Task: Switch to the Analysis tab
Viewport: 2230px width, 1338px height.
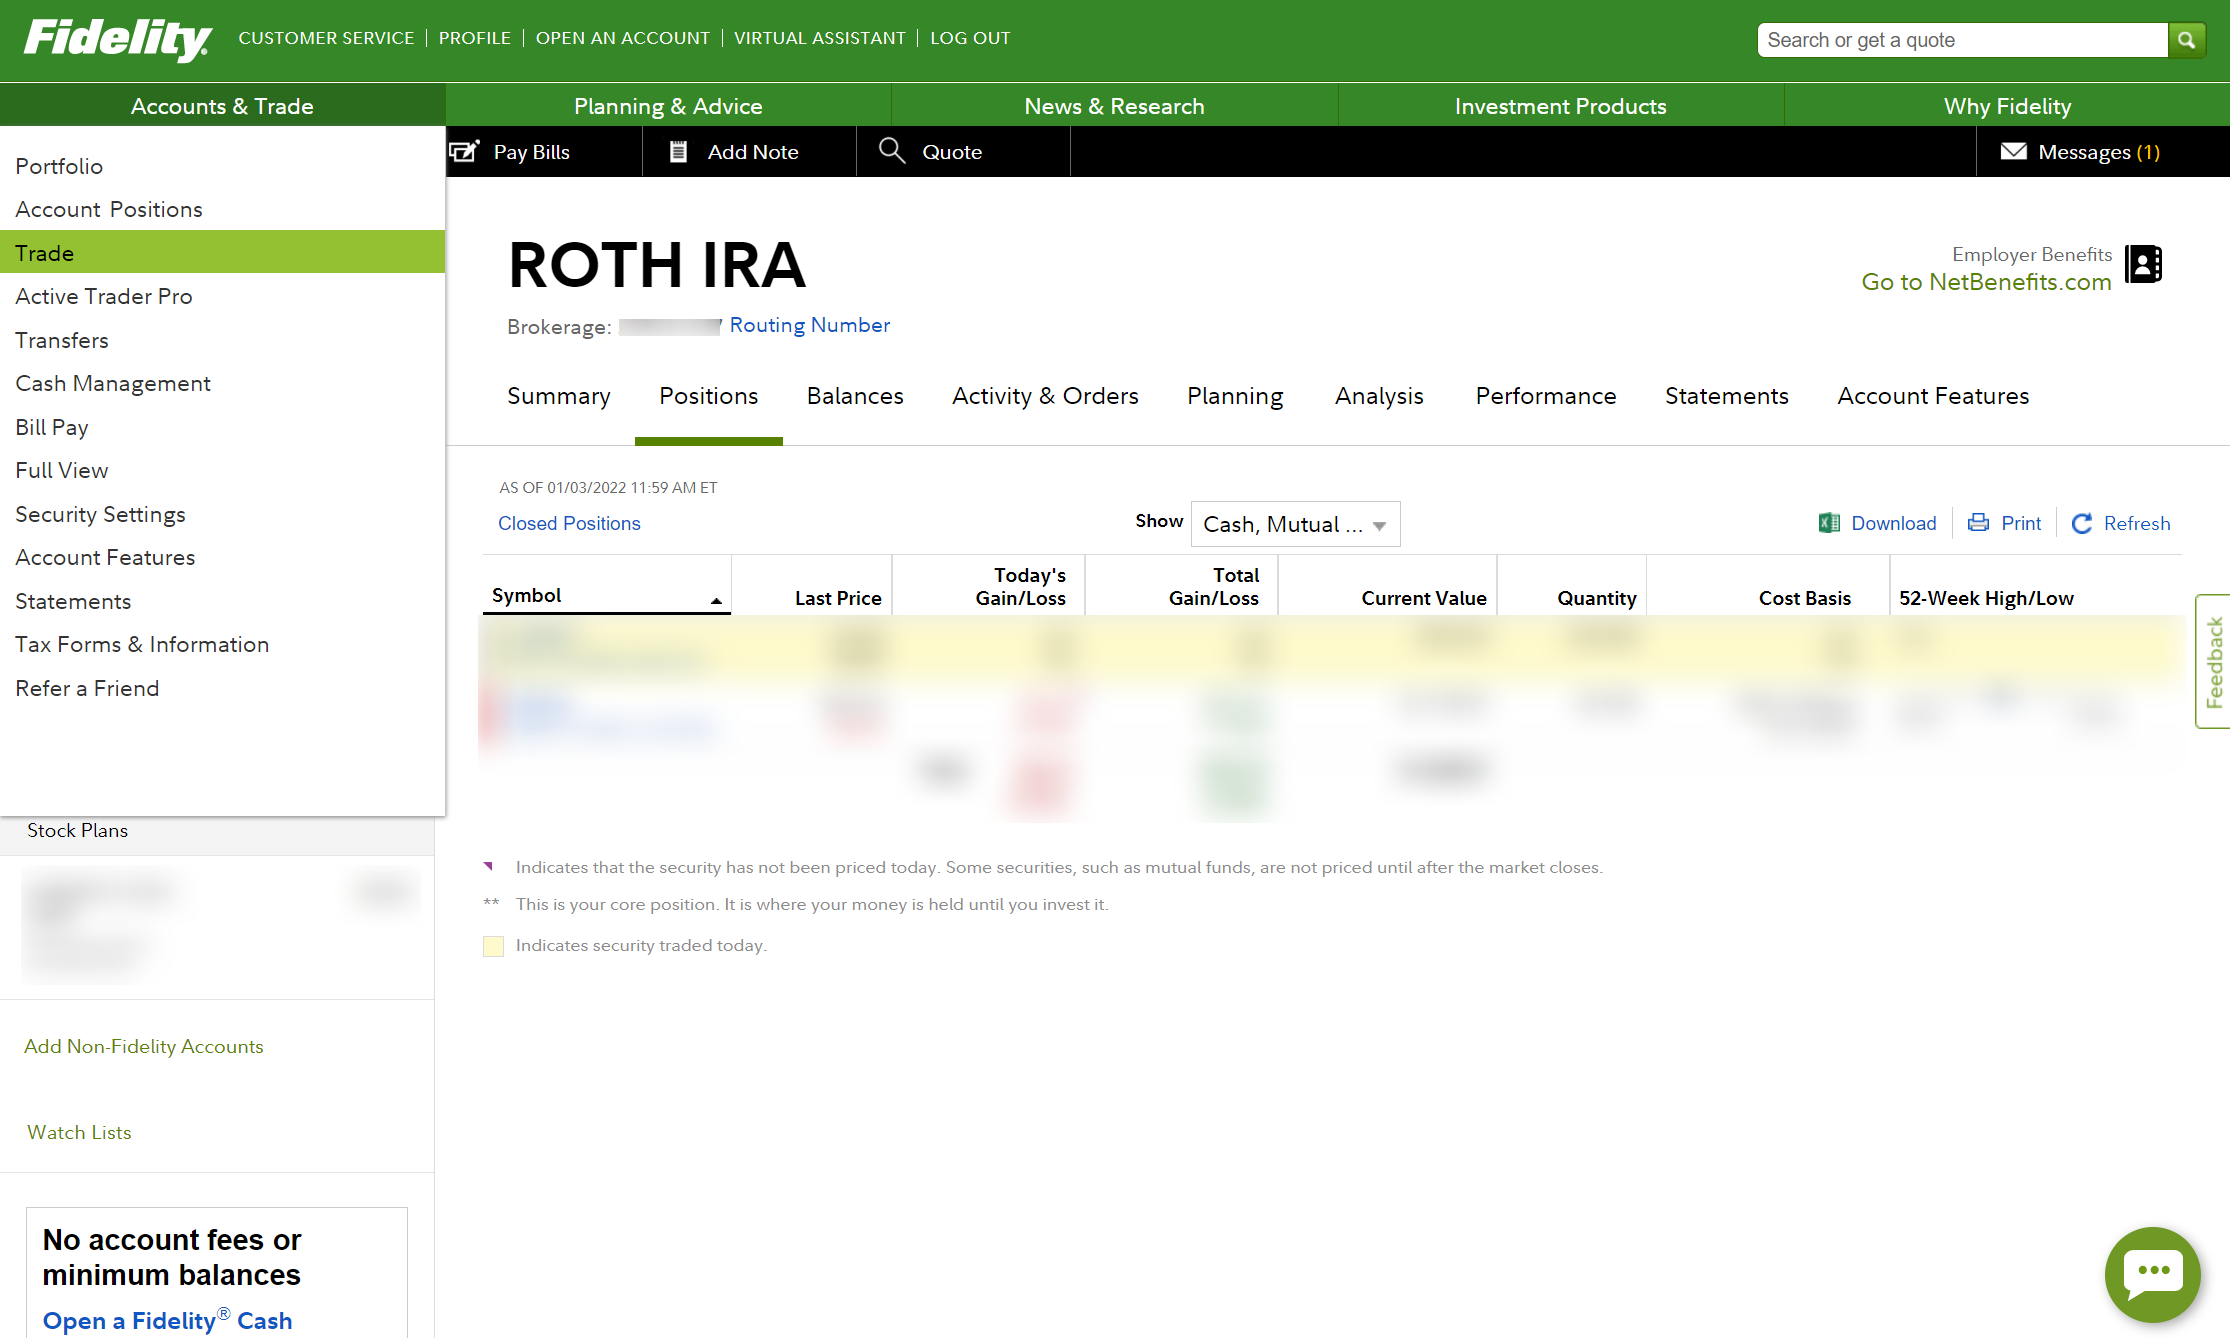Action: point(1379,396)
